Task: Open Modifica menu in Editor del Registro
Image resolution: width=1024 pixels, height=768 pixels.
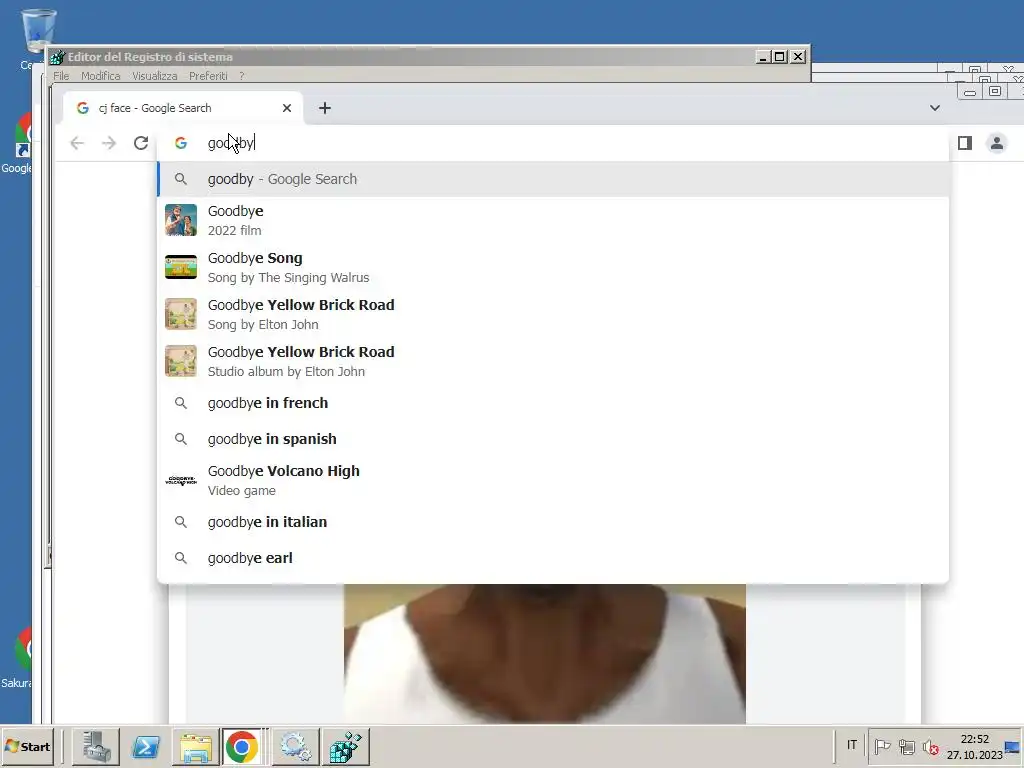Action: click(x=101, y=76)
